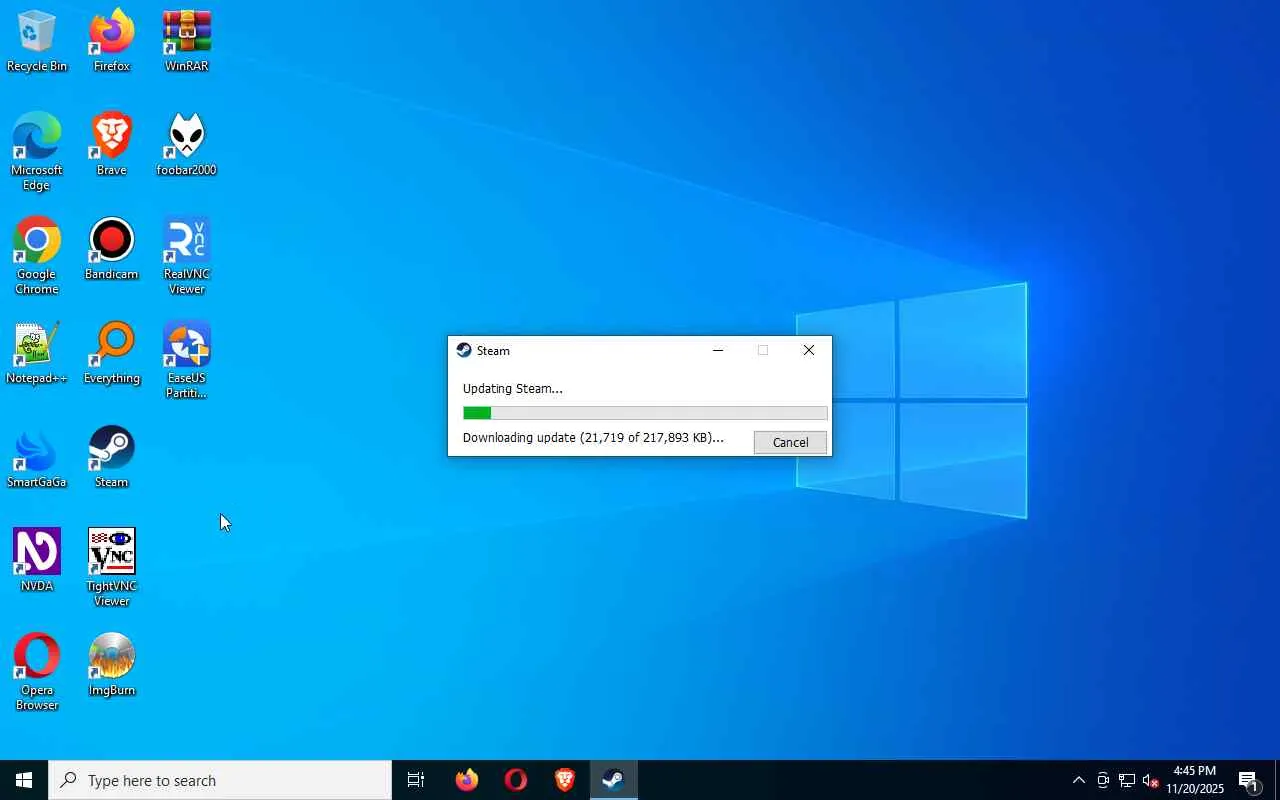Open the Recycle Bin desktop icon

point(37,42)
